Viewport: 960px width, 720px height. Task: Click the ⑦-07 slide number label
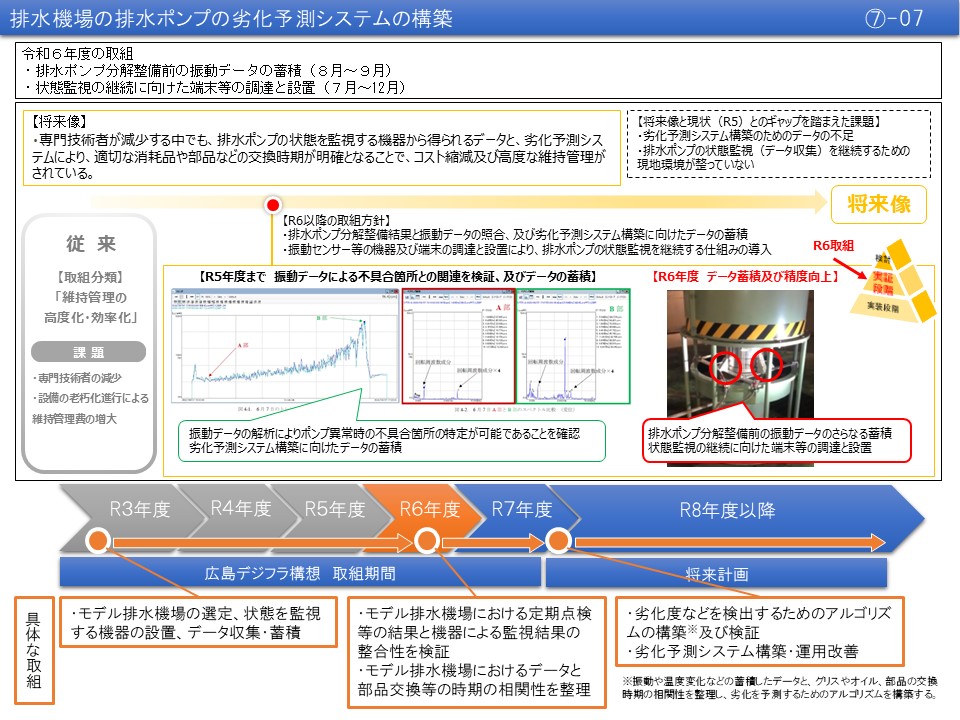(895, 19)
